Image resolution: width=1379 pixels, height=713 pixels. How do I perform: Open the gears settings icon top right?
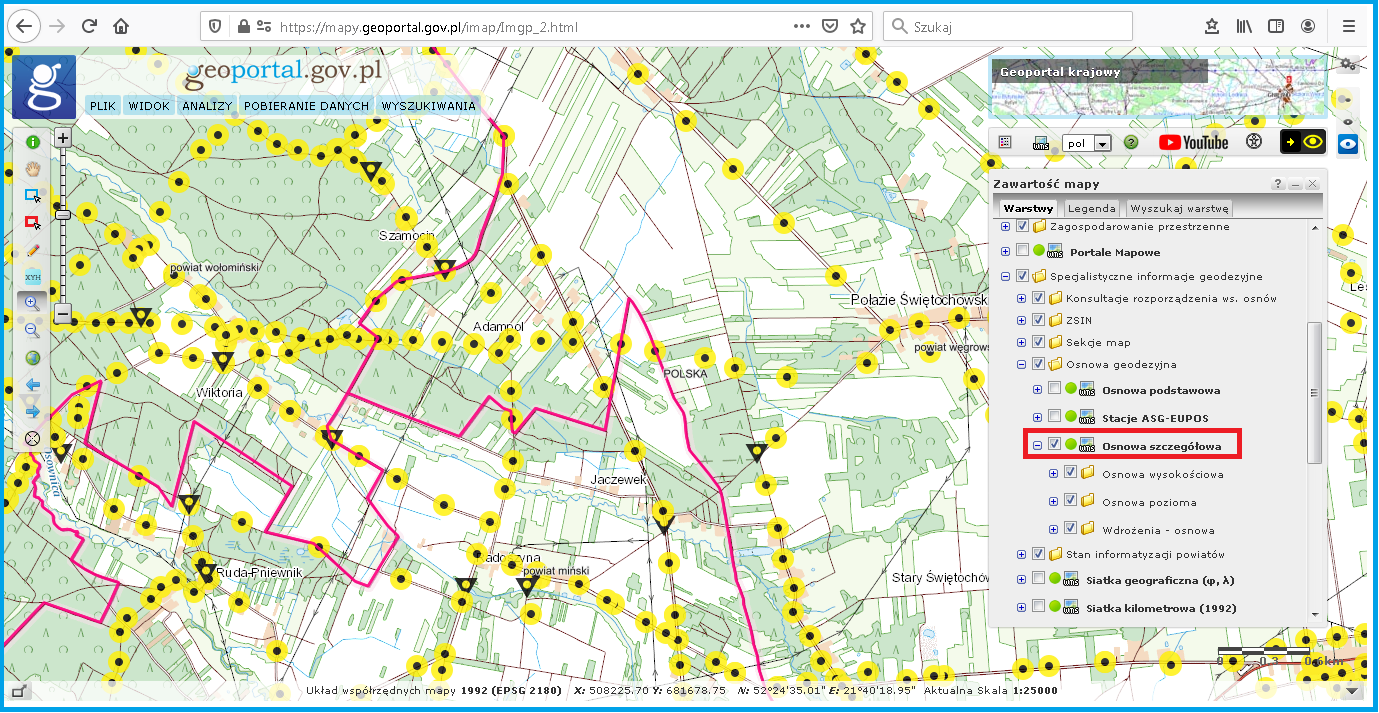[1349, 64]
